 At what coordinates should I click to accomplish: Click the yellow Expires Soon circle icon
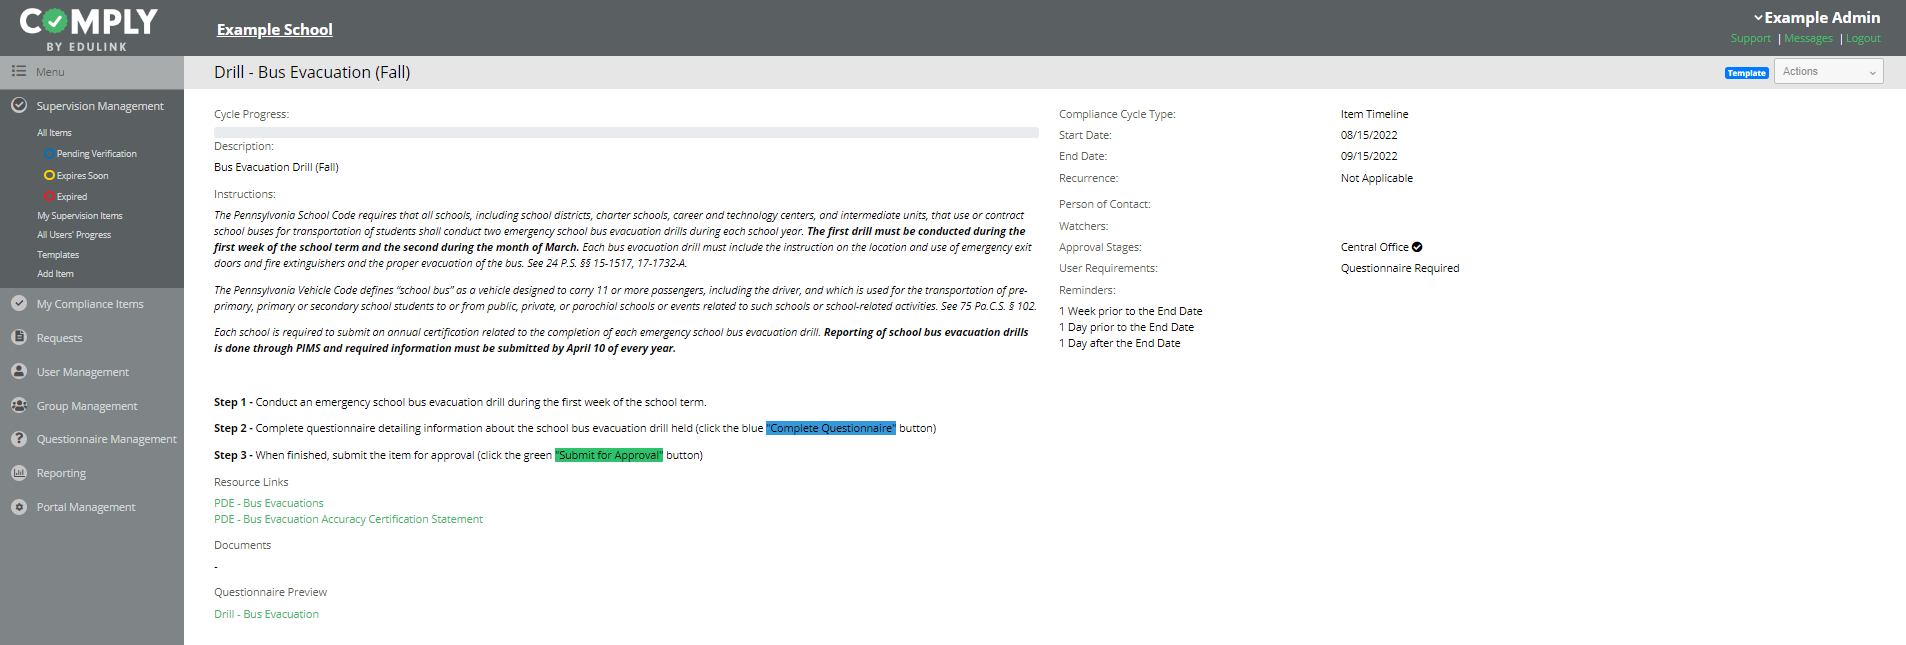click(x=49, y=175)
